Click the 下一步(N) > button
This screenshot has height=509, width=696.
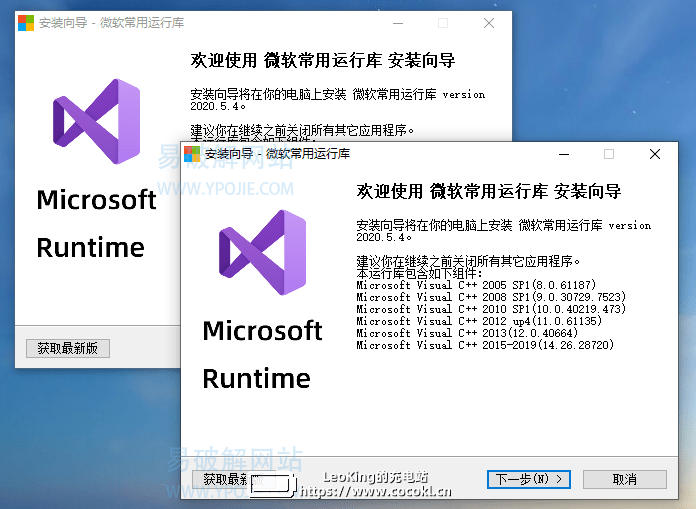[529, 479]
